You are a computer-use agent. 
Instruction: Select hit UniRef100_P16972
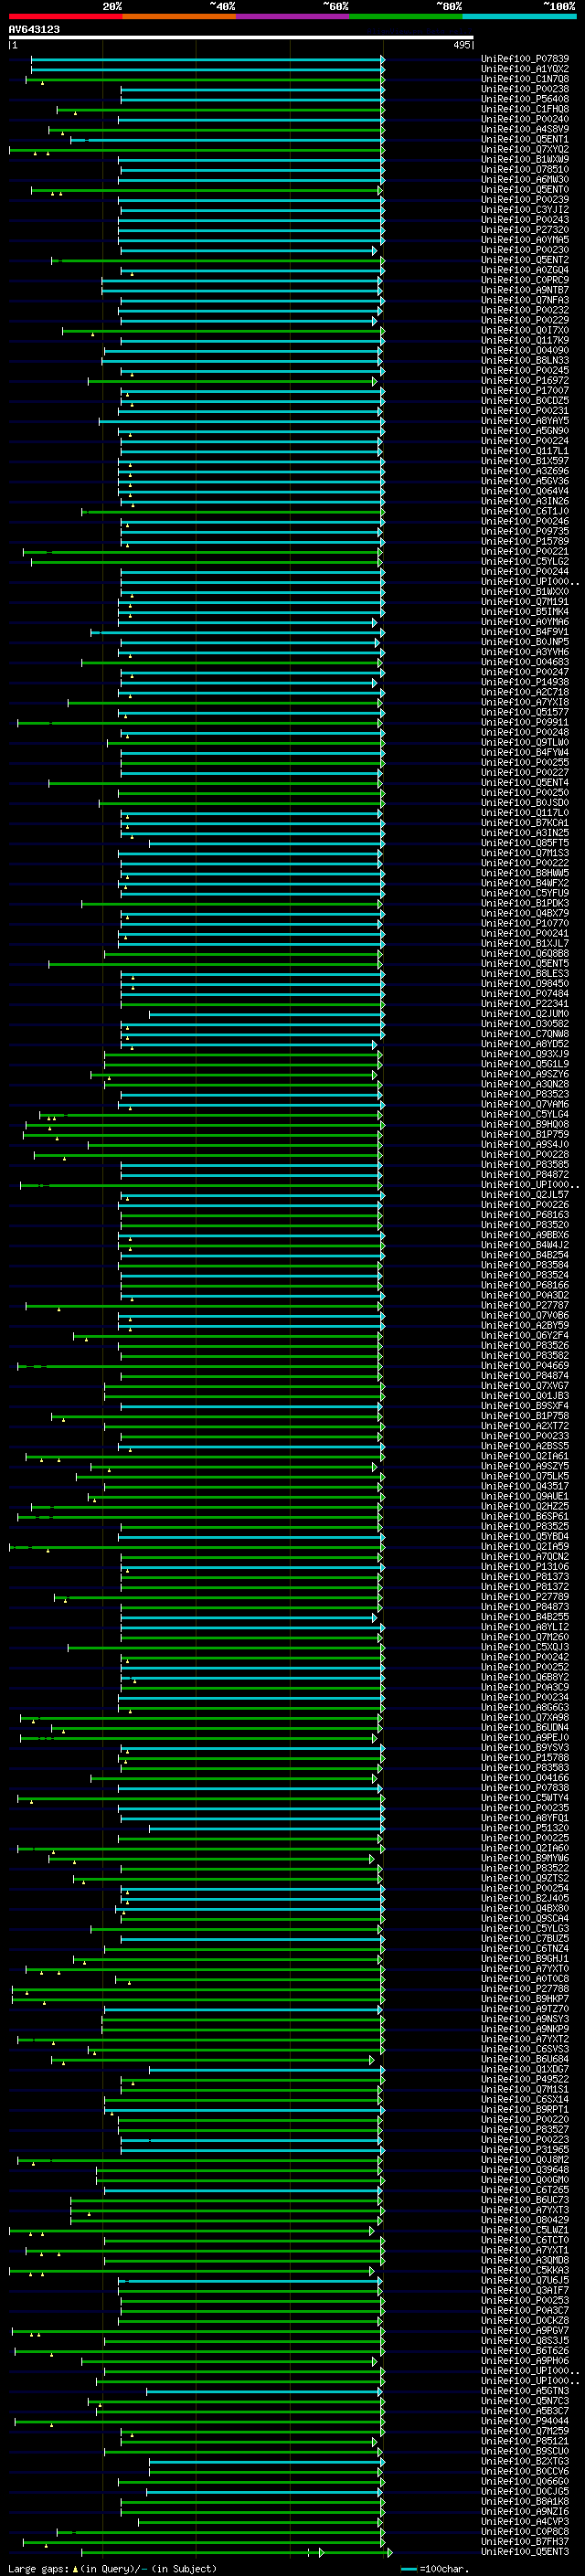point(525,380)
